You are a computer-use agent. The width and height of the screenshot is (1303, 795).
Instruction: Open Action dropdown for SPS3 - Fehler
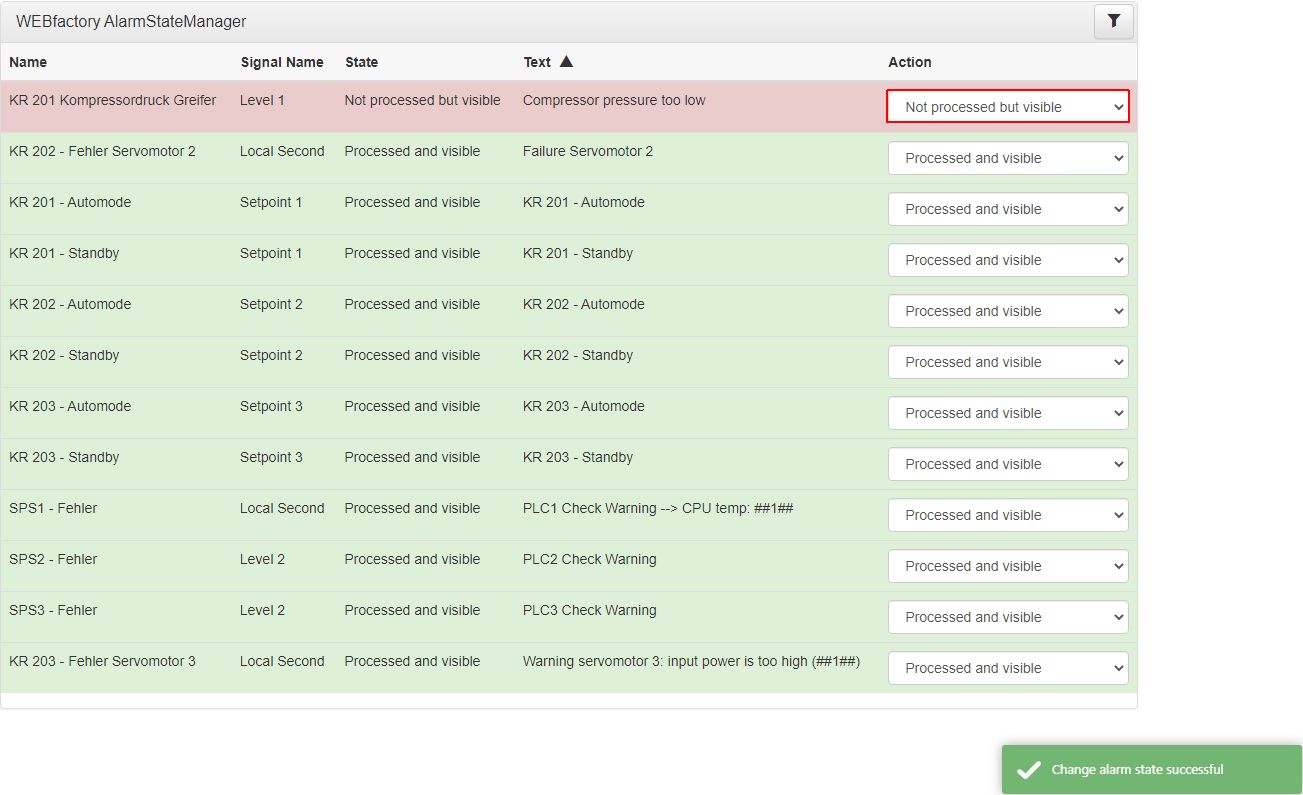pos(1008,617)
